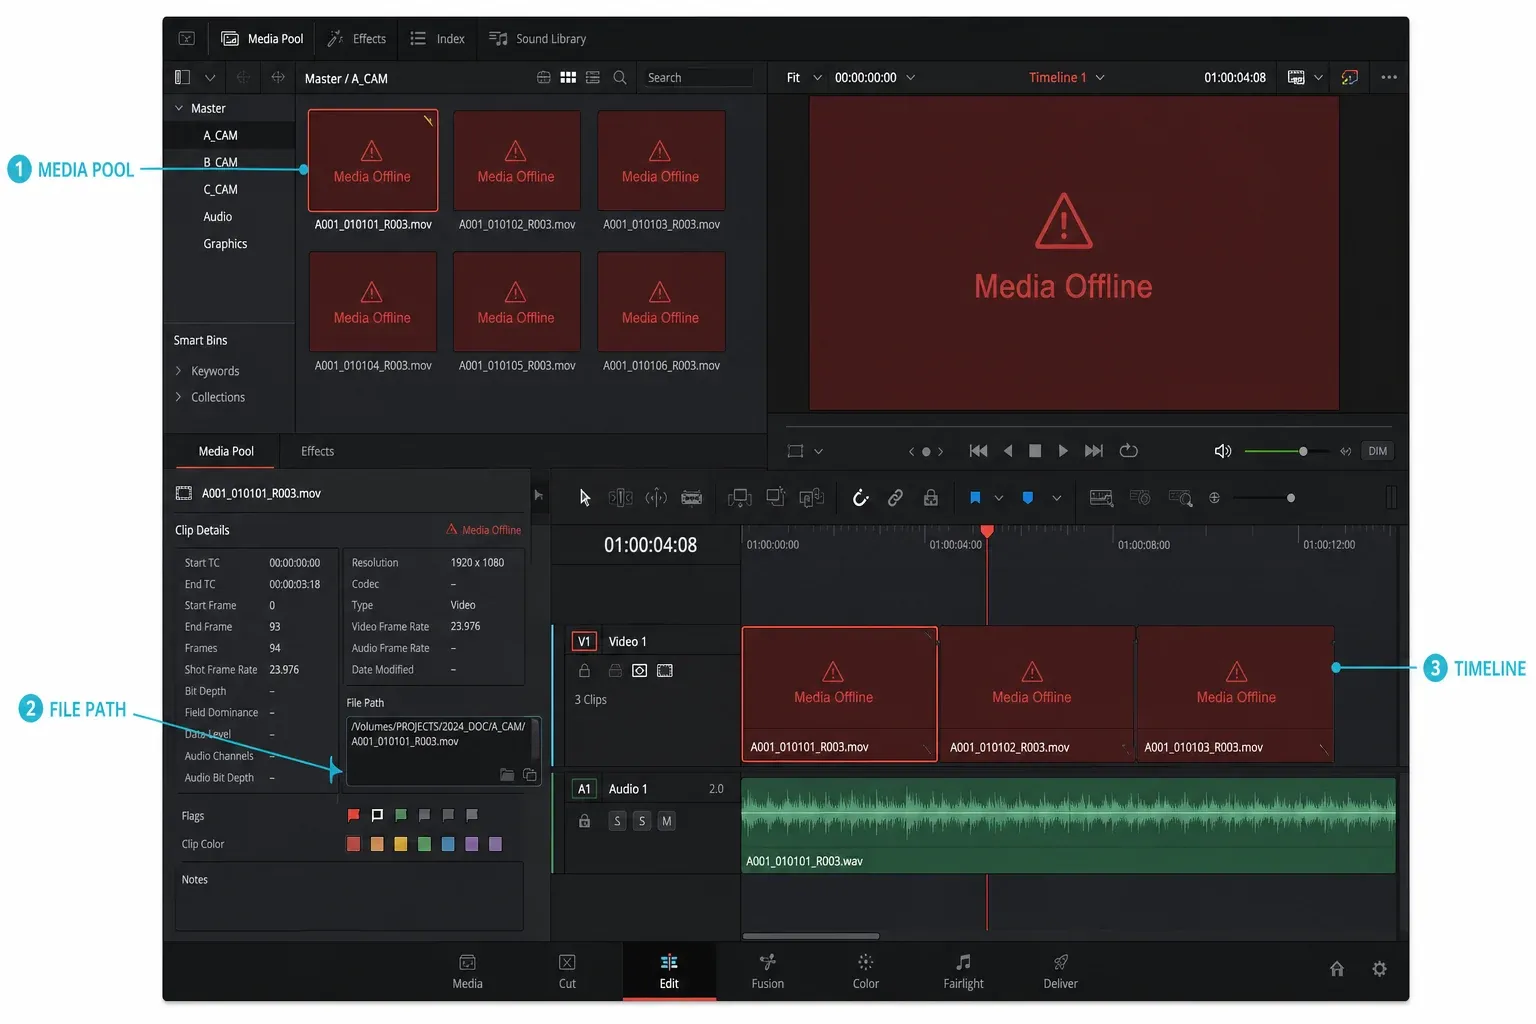Go to the Cut page
1536x1024 pixels.
(567, 971)
